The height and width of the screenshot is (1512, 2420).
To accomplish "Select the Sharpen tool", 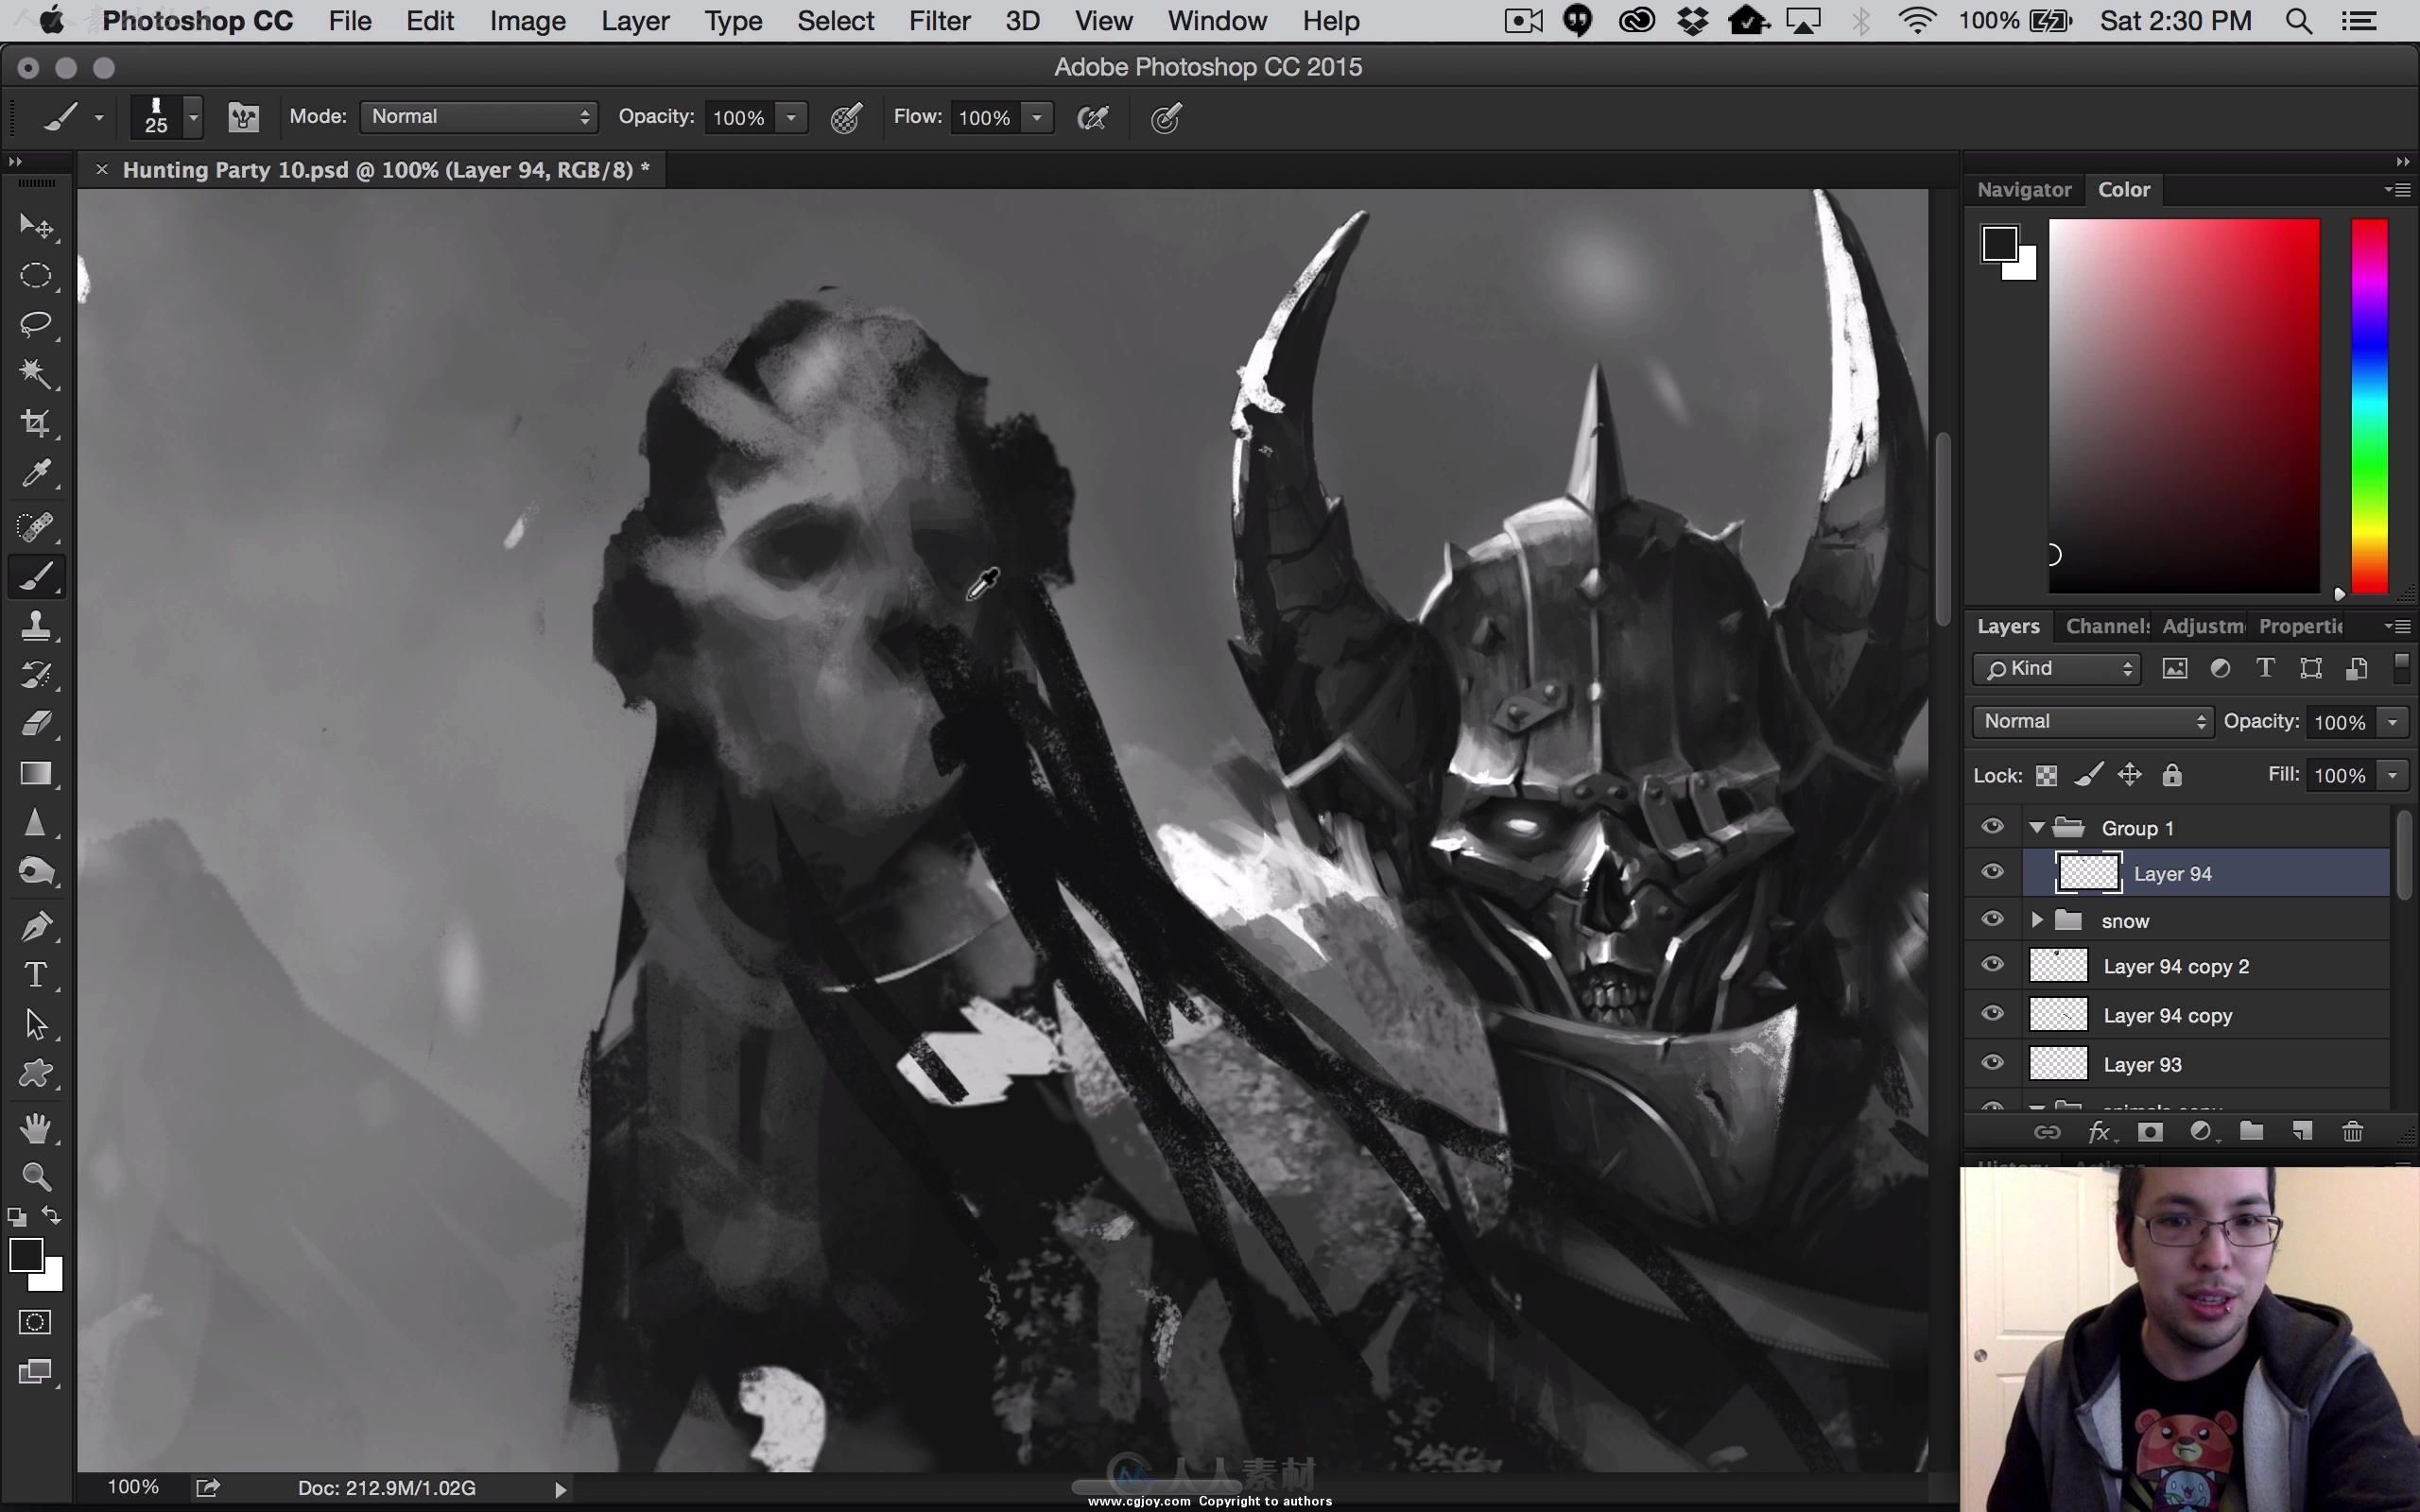I will pos(36,823).
